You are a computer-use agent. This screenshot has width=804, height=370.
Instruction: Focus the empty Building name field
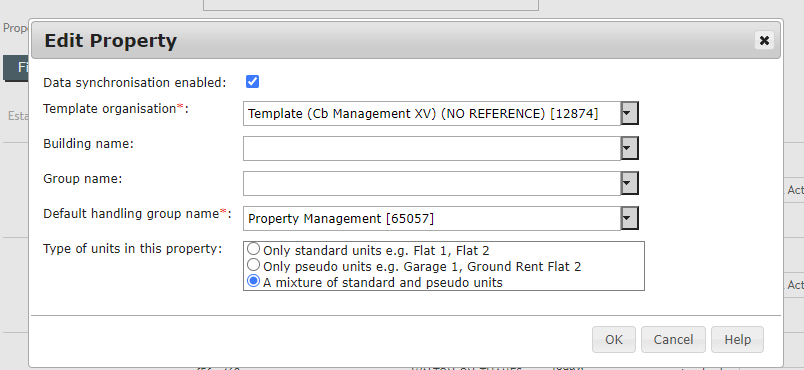(432, 148)
